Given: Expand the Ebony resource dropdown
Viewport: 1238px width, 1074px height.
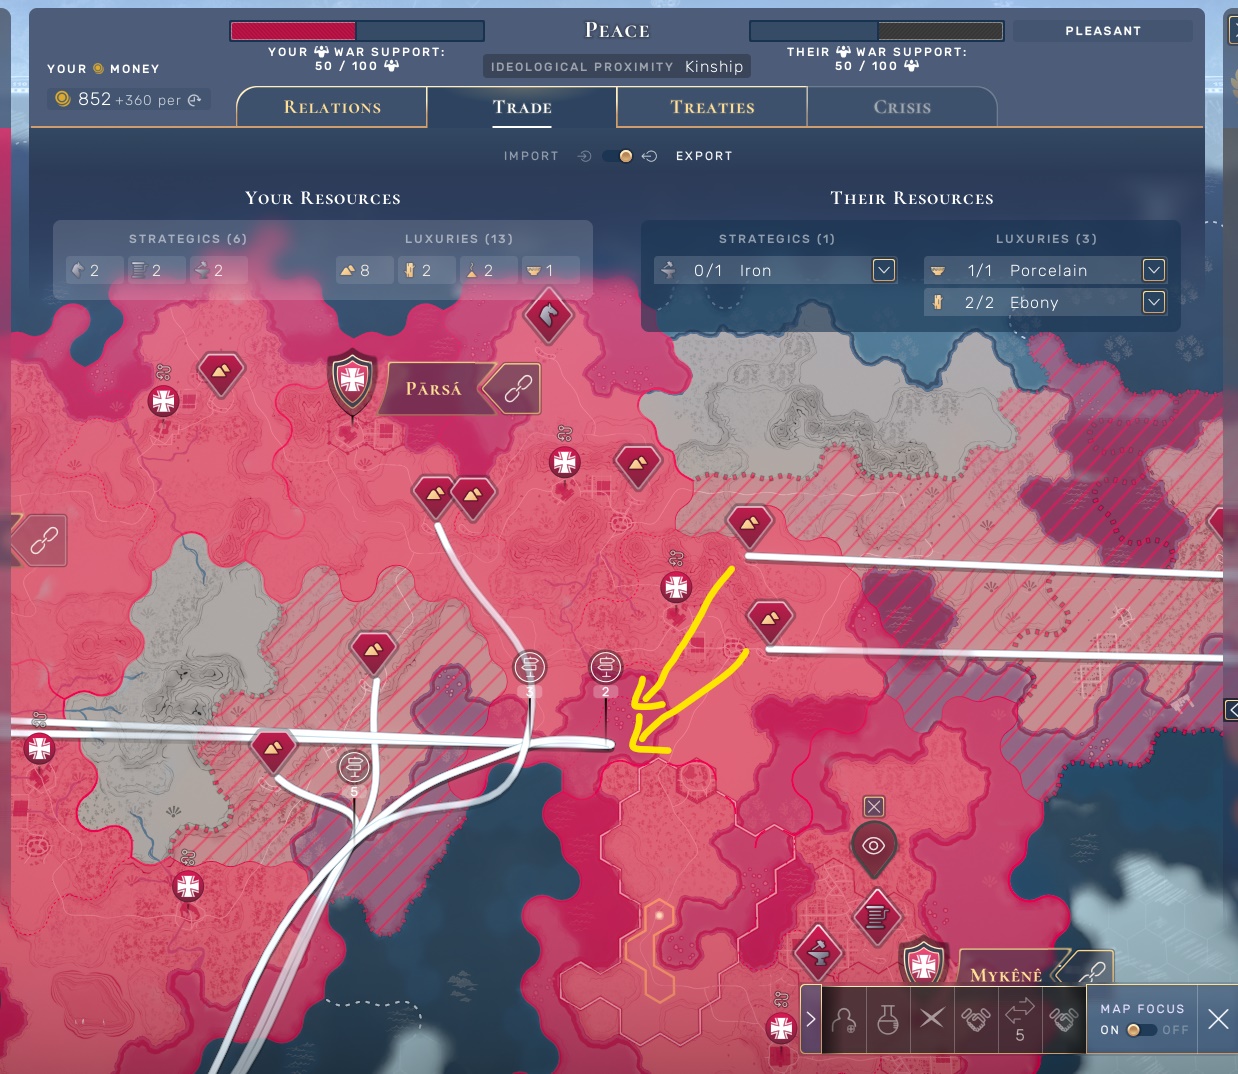Looking at the screenshot, I should coord(1153,302).
